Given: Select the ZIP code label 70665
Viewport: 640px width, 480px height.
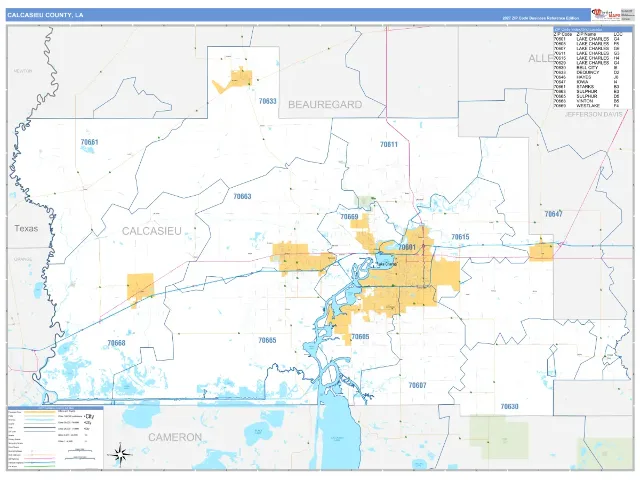Looking at the screenshot, I should [x=267, y=340].
